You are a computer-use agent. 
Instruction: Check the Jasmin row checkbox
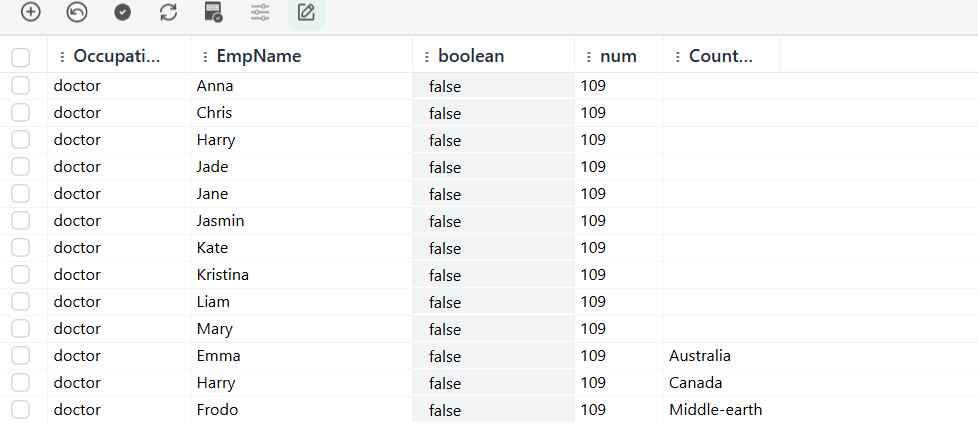pos(21,220)
